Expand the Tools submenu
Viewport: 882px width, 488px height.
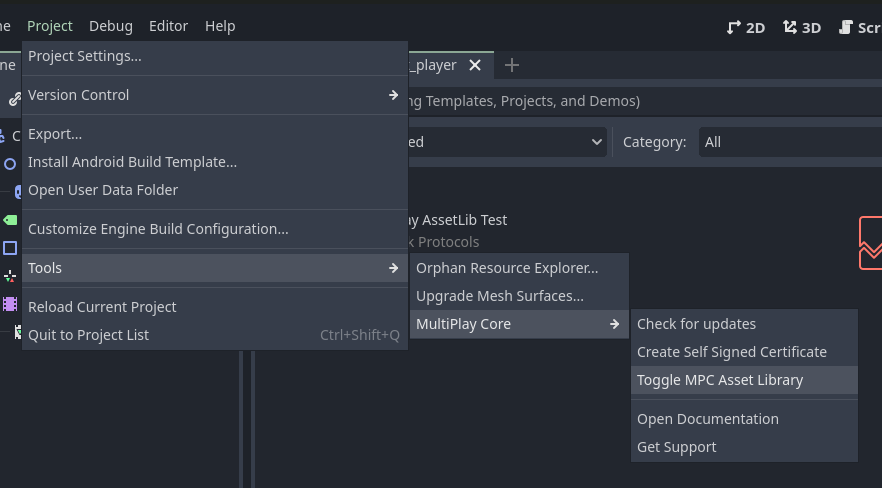(215, 268)
